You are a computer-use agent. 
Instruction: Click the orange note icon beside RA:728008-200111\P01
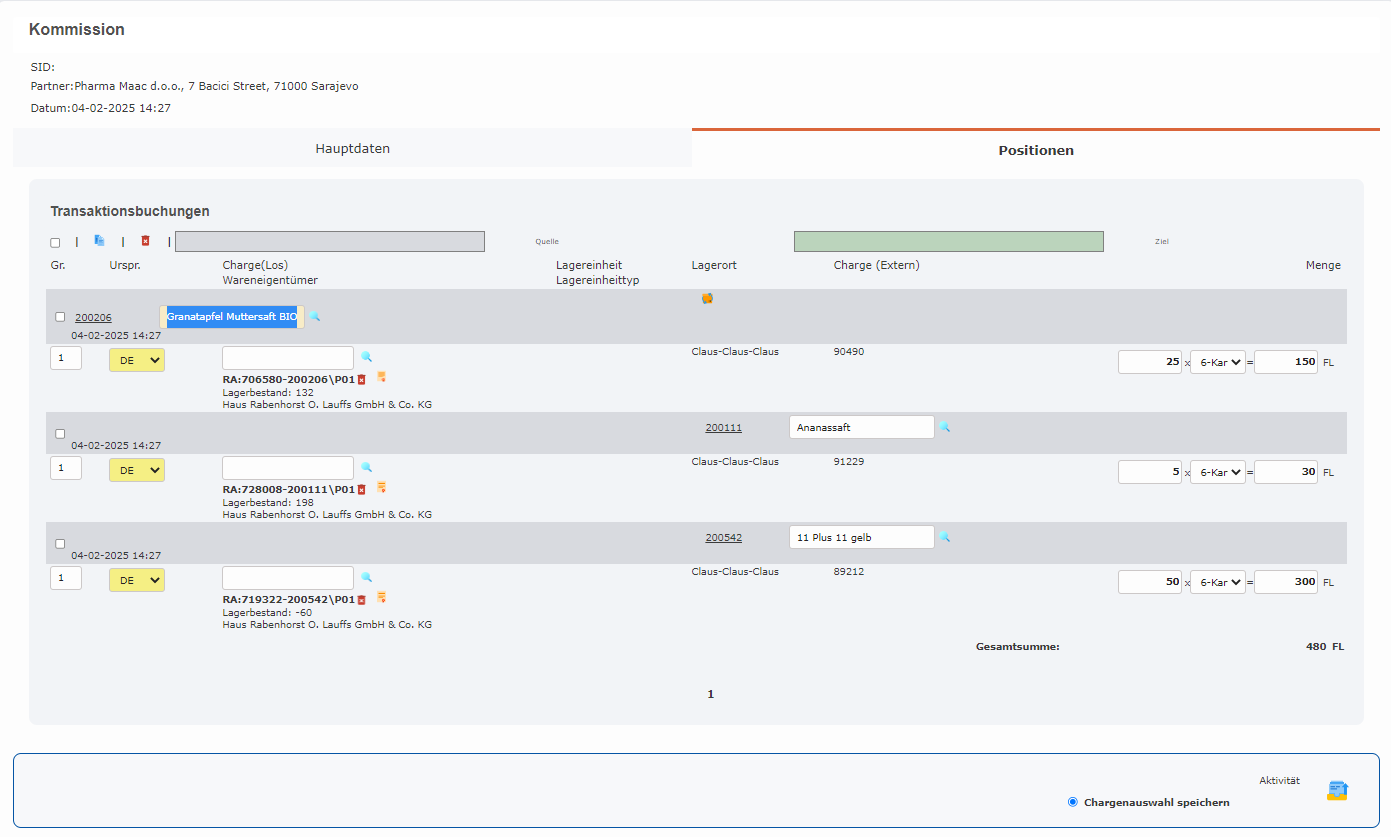click(x=381, y=488)
